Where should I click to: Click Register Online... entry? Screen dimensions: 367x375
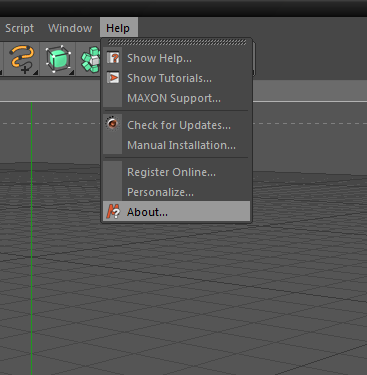click(x=177, y=172)
